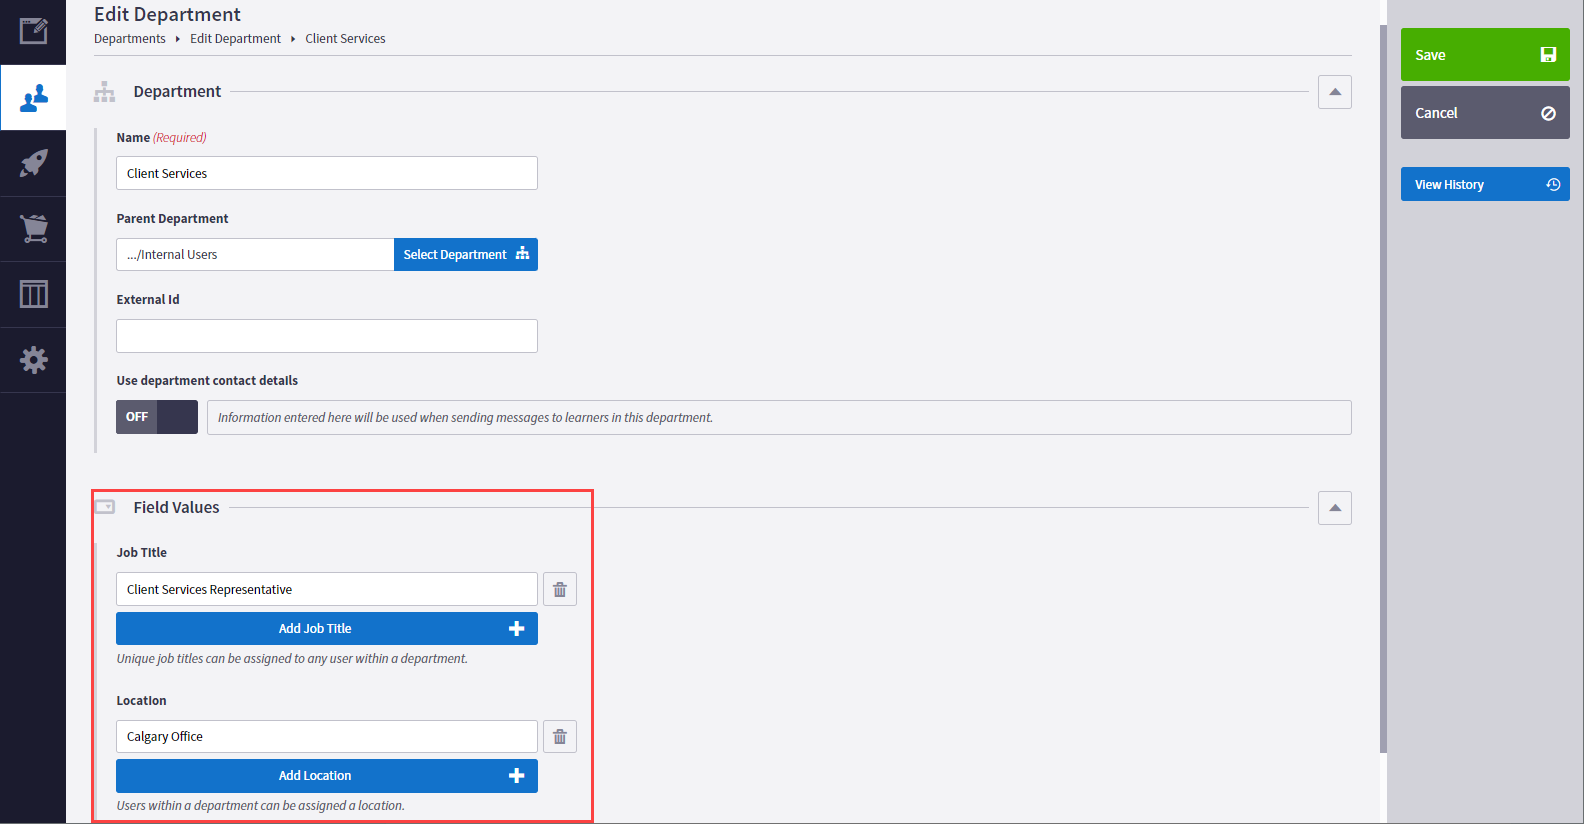Select the Users sidebar icon
1584x824 pixels.
point(33,98)
